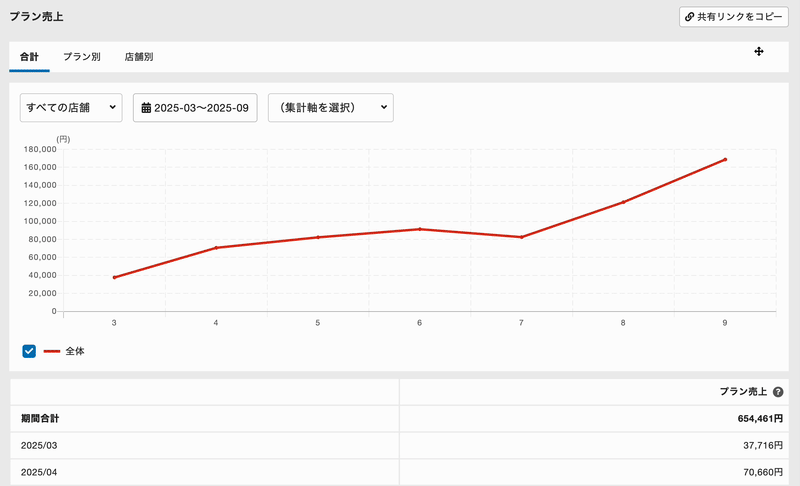
Task: Click the move handle cross icon
Action: click(759, 51)
